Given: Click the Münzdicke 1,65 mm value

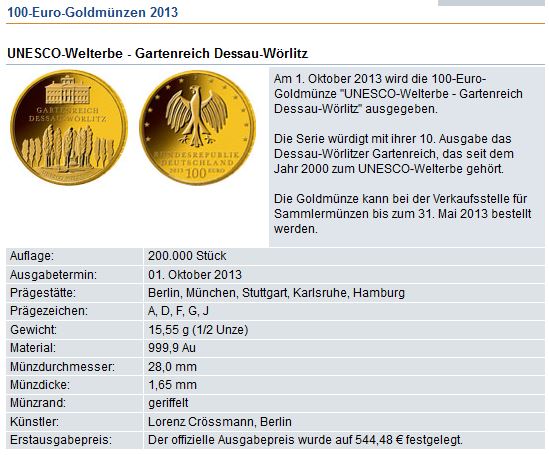Looking at the screenshot, I should pos(172,385).
